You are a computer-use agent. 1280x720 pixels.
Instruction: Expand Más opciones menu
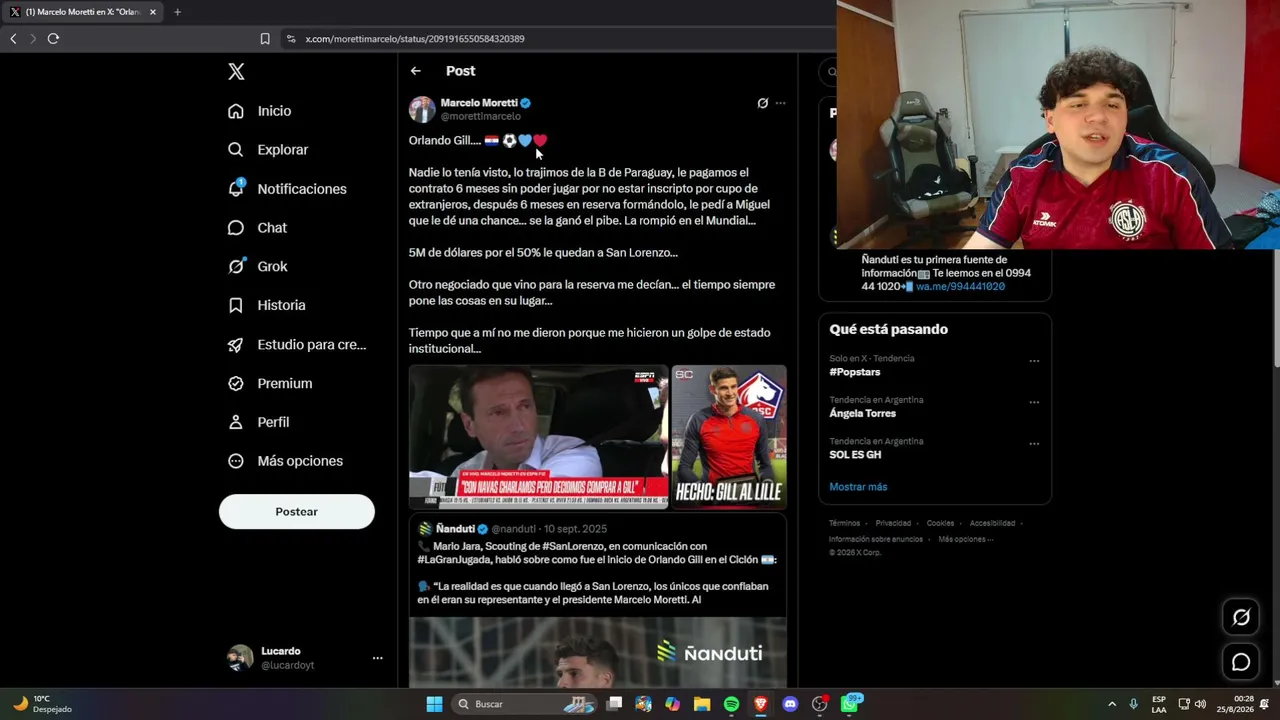(285, 461)
